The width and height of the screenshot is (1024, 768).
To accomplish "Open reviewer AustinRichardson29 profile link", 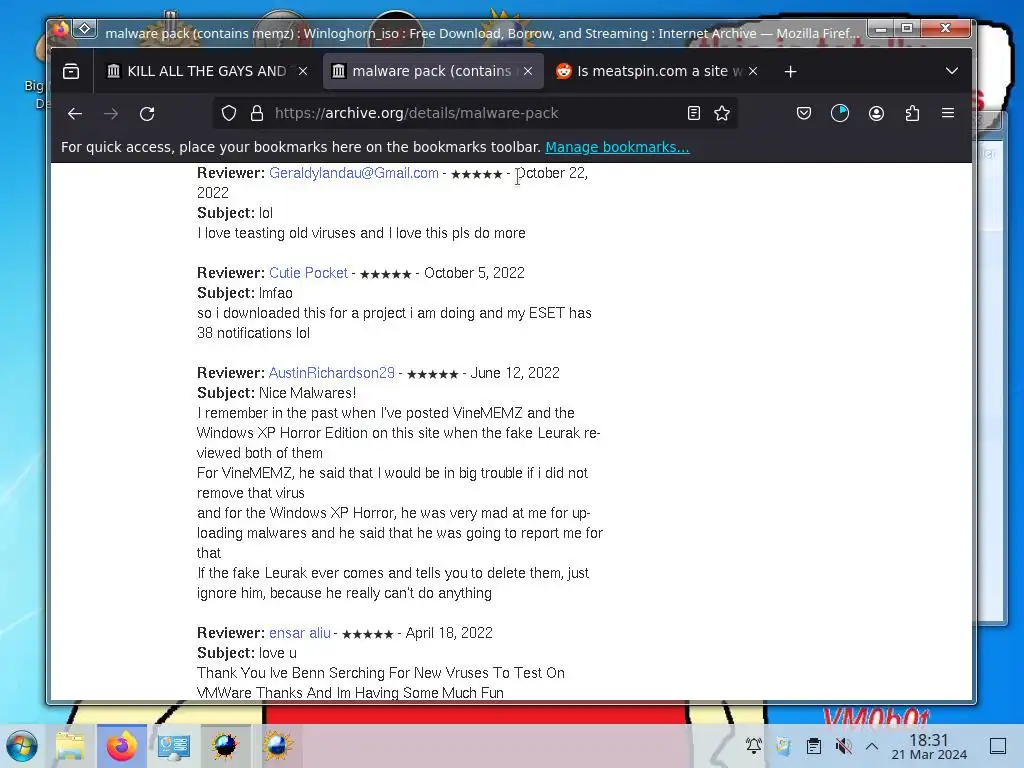I will pyautogui.click(x=332, y=373).
